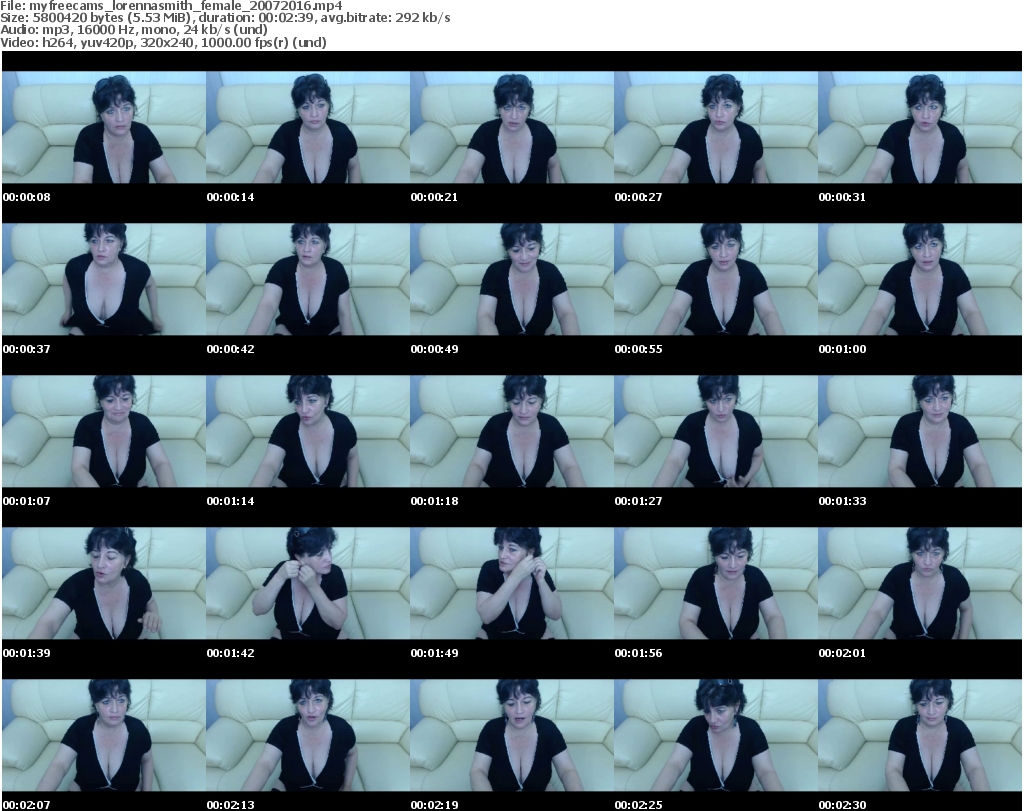Select the thumbnail frame at 00:01:49

(512, 584)
